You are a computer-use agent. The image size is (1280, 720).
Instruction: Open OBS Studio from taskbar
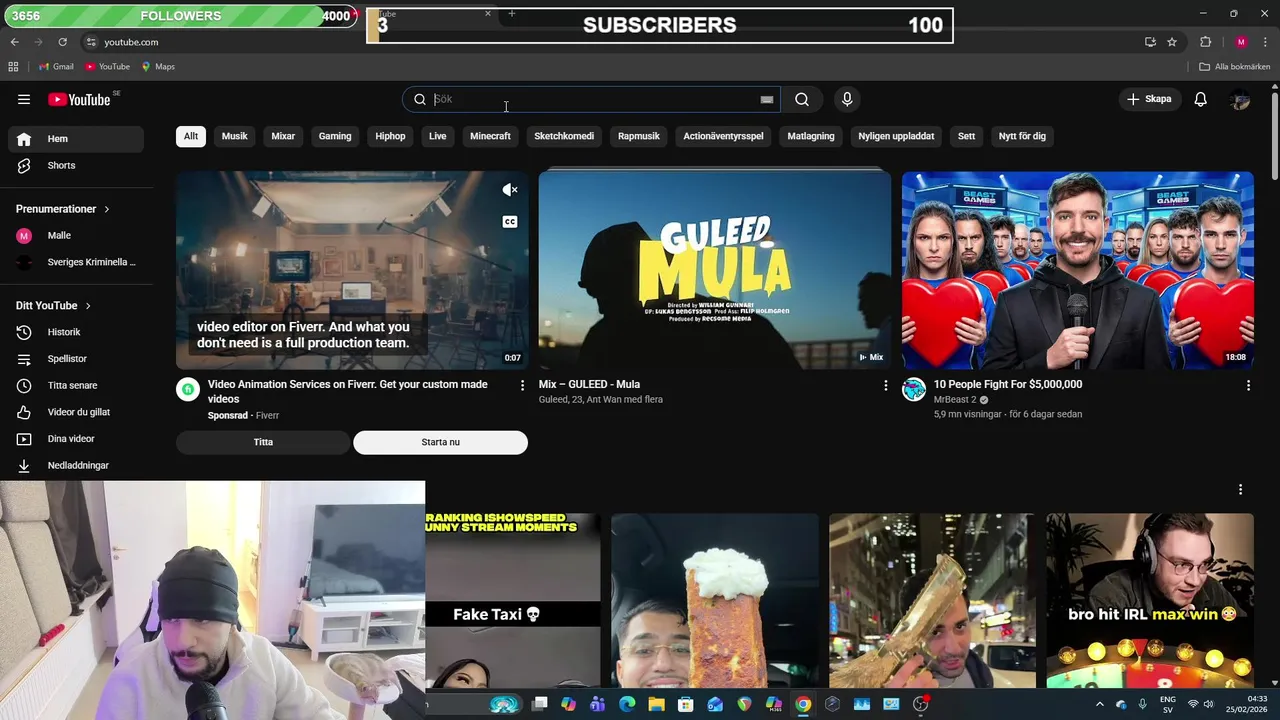tap(921, 704)
